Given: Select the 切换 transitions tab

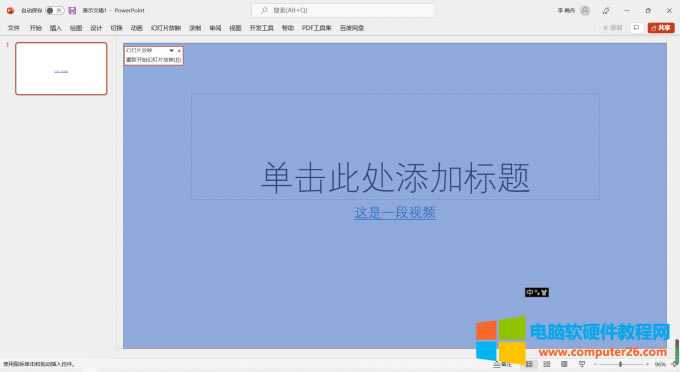Looking at the screenshot, I should tap(116, 28).
